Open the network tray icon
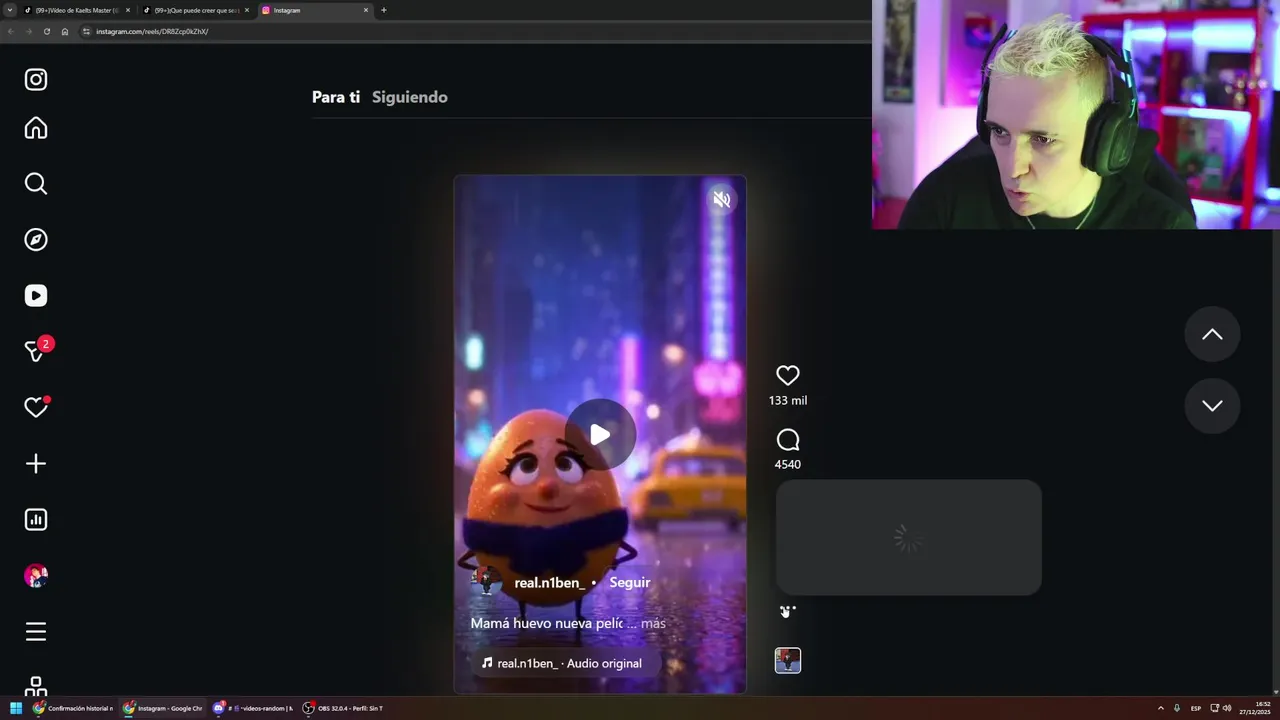The image size is (1280, 720). coord(1214,708)
